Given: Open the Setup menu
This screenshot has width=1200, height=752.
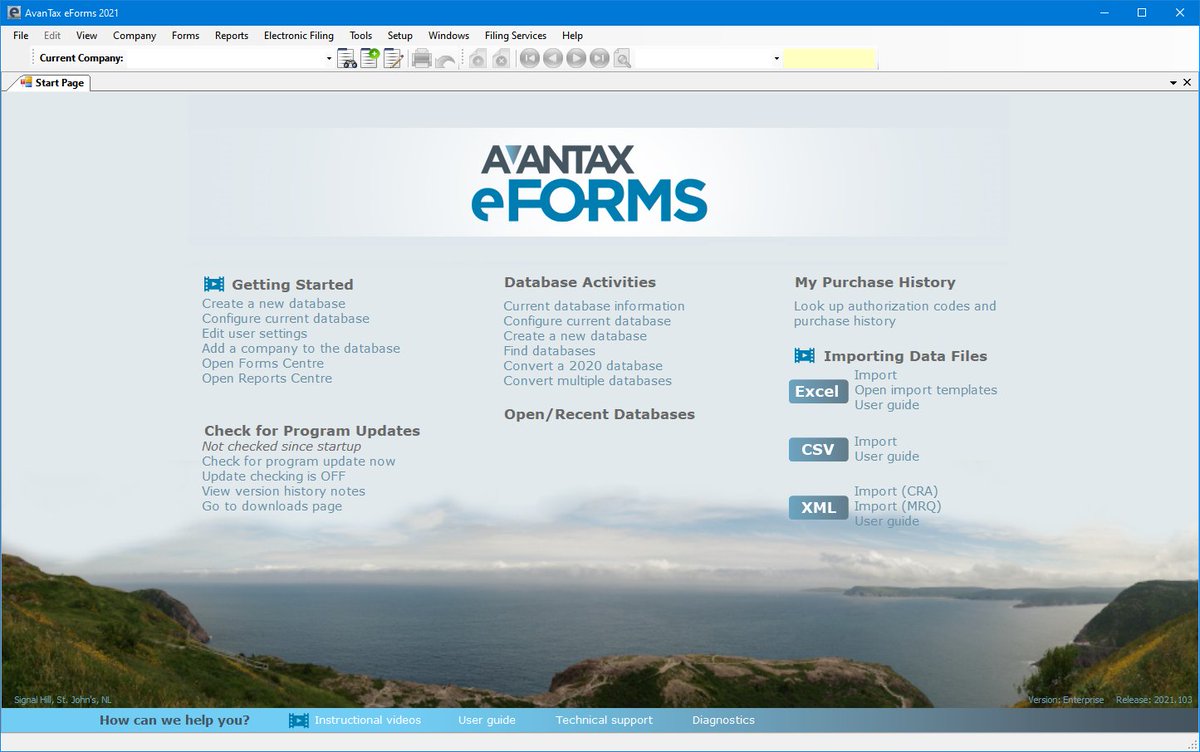Looking at the screenshot, I should click(x=400, y=35).
